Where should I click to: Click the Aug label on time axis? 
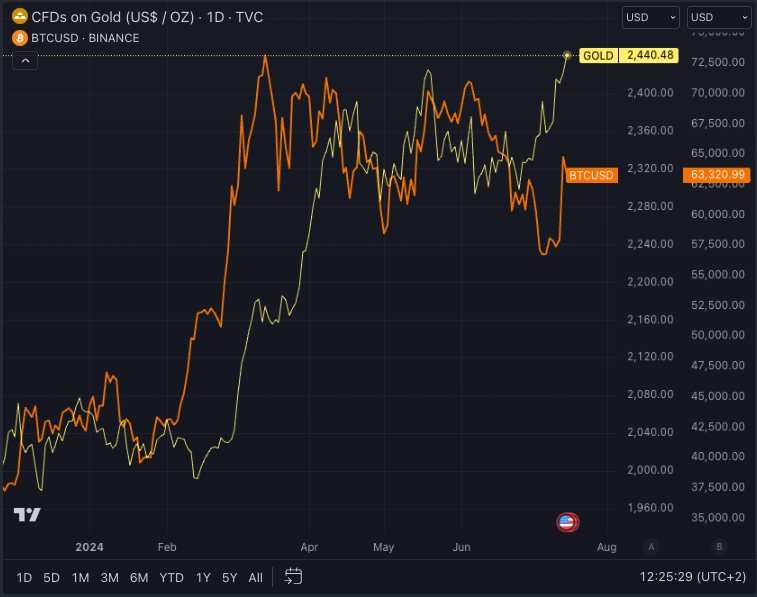pyautogui.click(x=606, y=547)
